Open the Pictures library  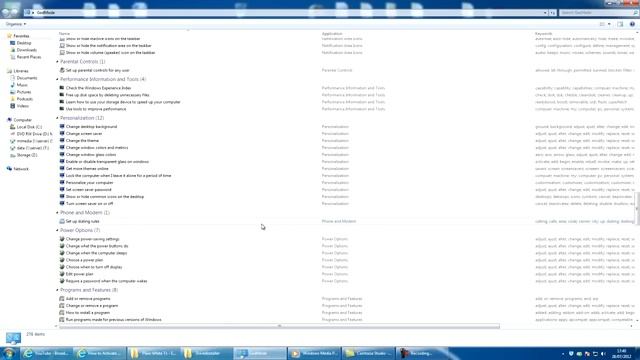tap(24, 92)
